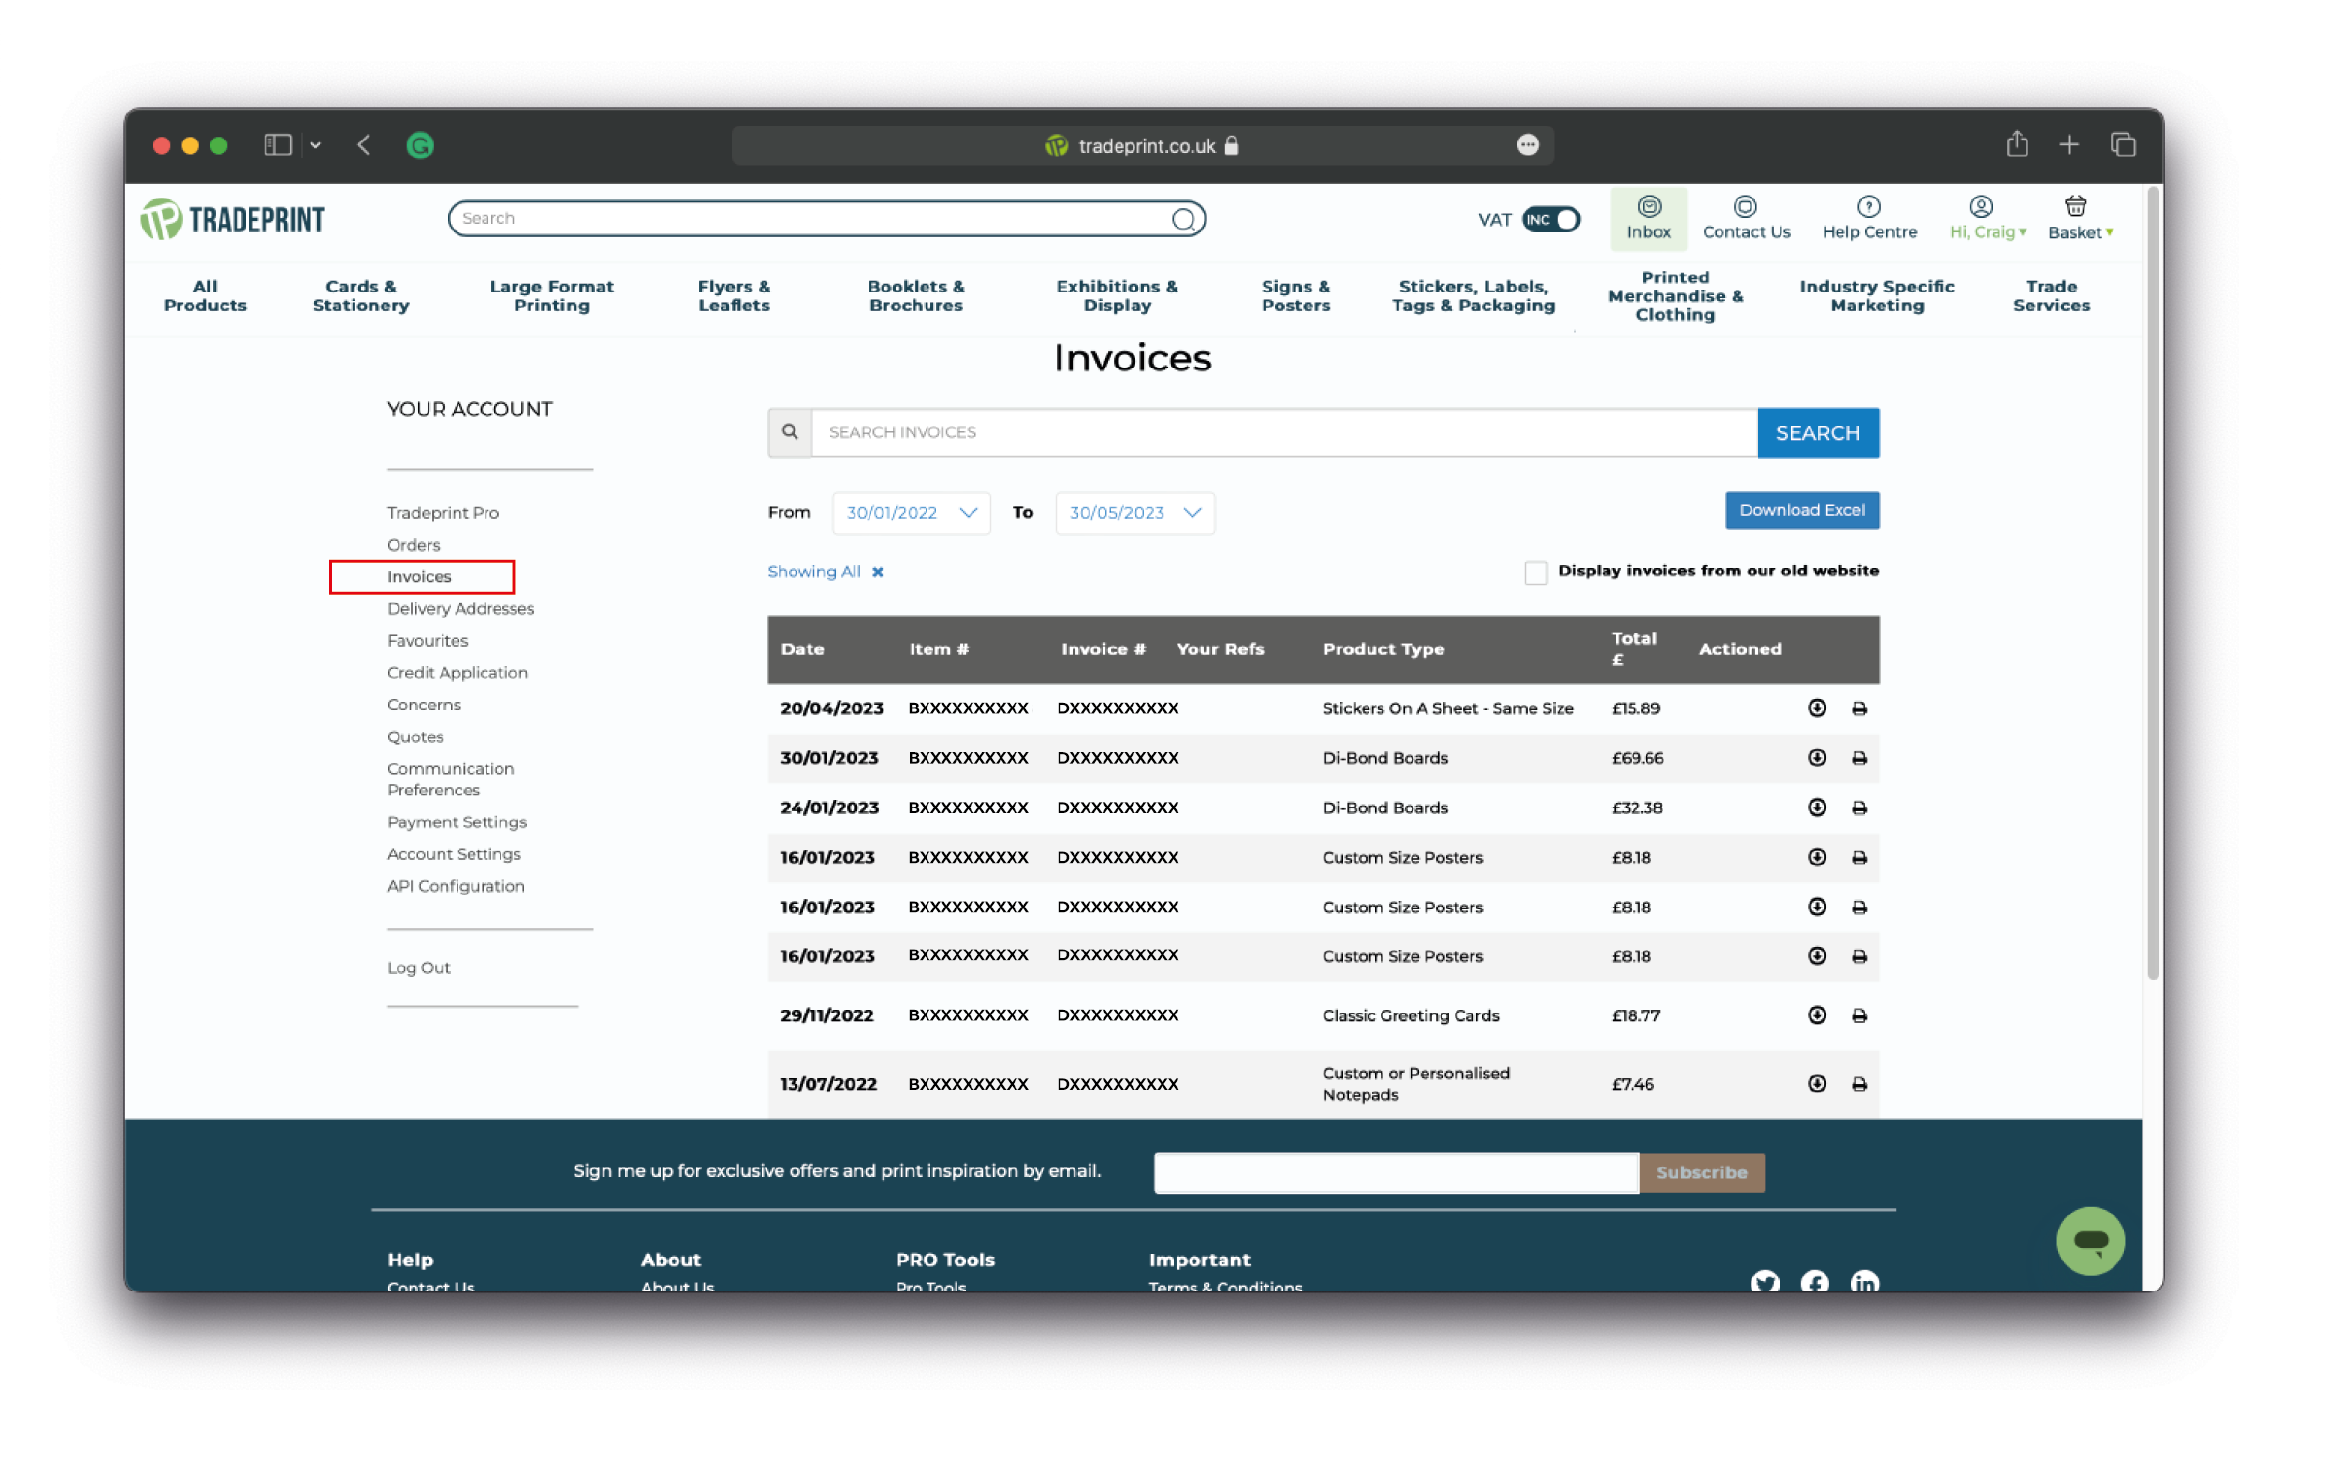
Task: Open the Help Centre
Action: (x=1869, y=218)
